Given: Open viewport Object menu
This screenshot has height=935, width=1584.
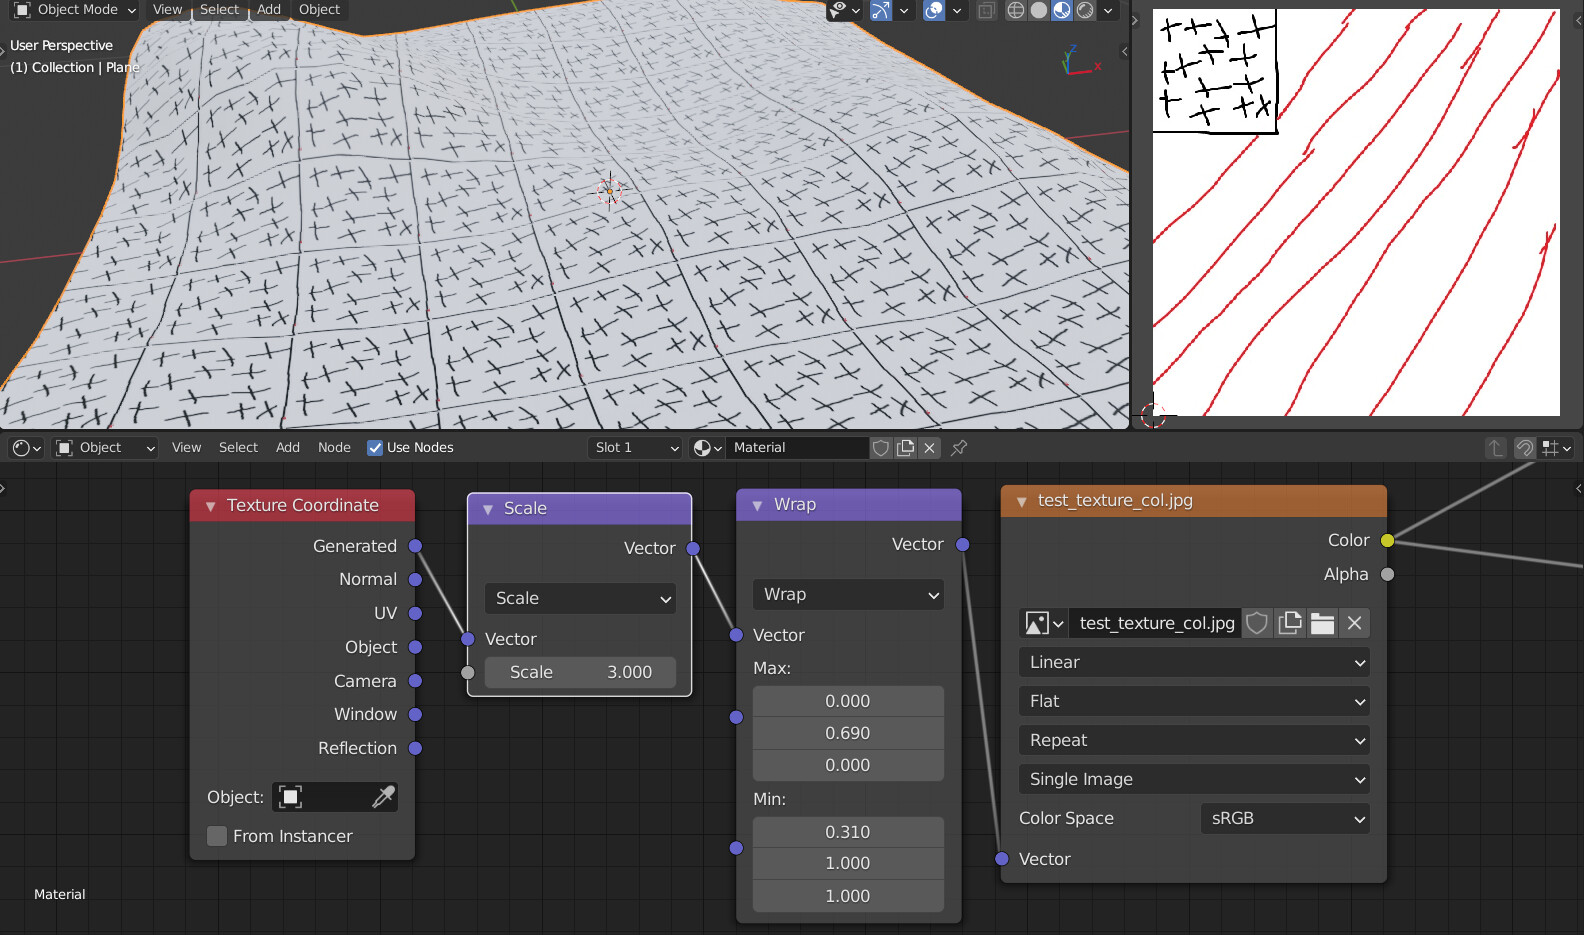Looking at the screenshot, I should click(x=319, y=10).
